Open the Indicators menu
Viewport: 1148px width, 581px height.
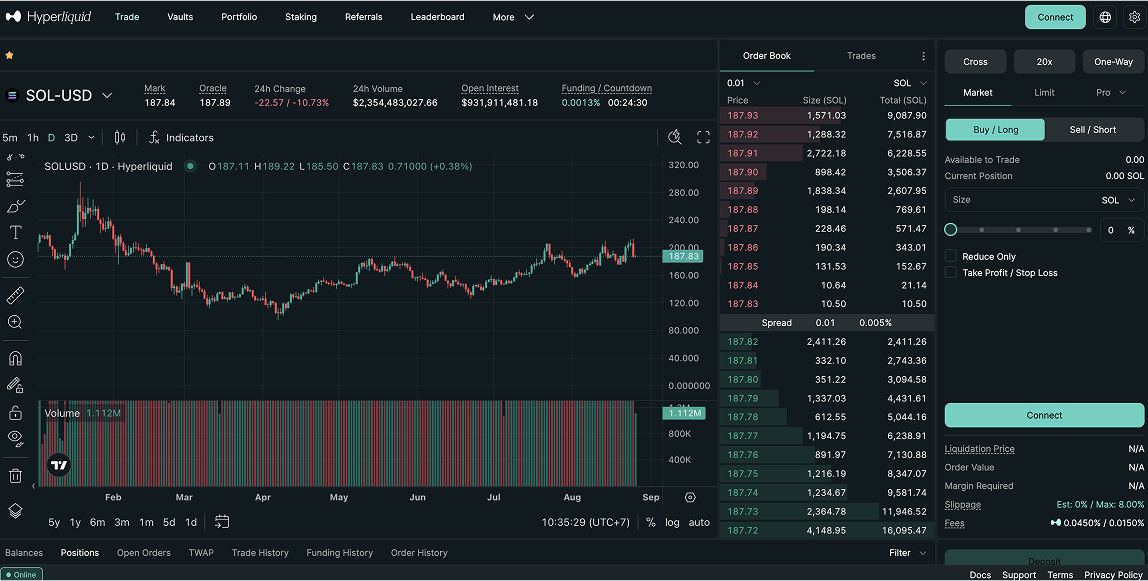click(x=181, y=138)
